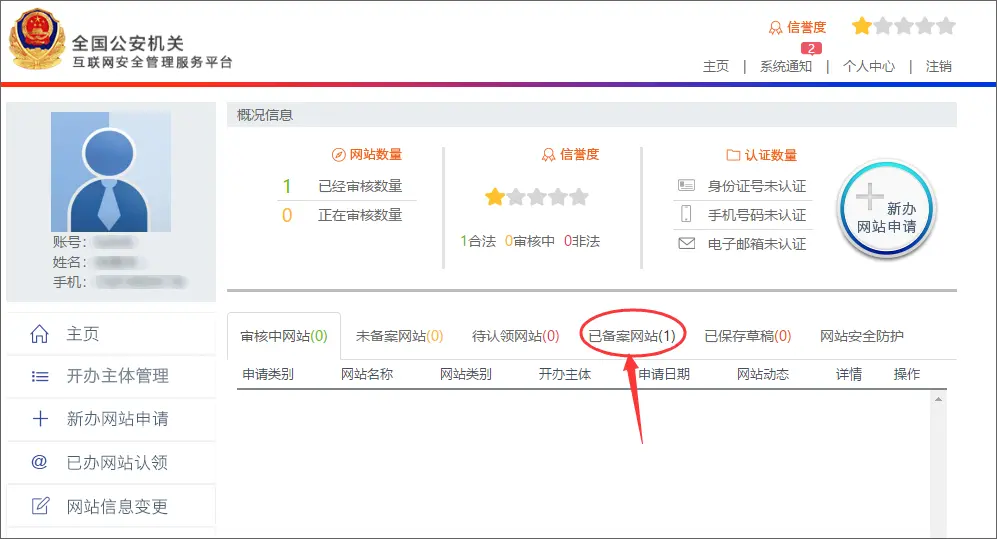The width and height of the screenshot is (997, 539).
Task: Click the envelope icon for 电子邮箱未认证
Action: pyautogui.click(x=686, y=243)
